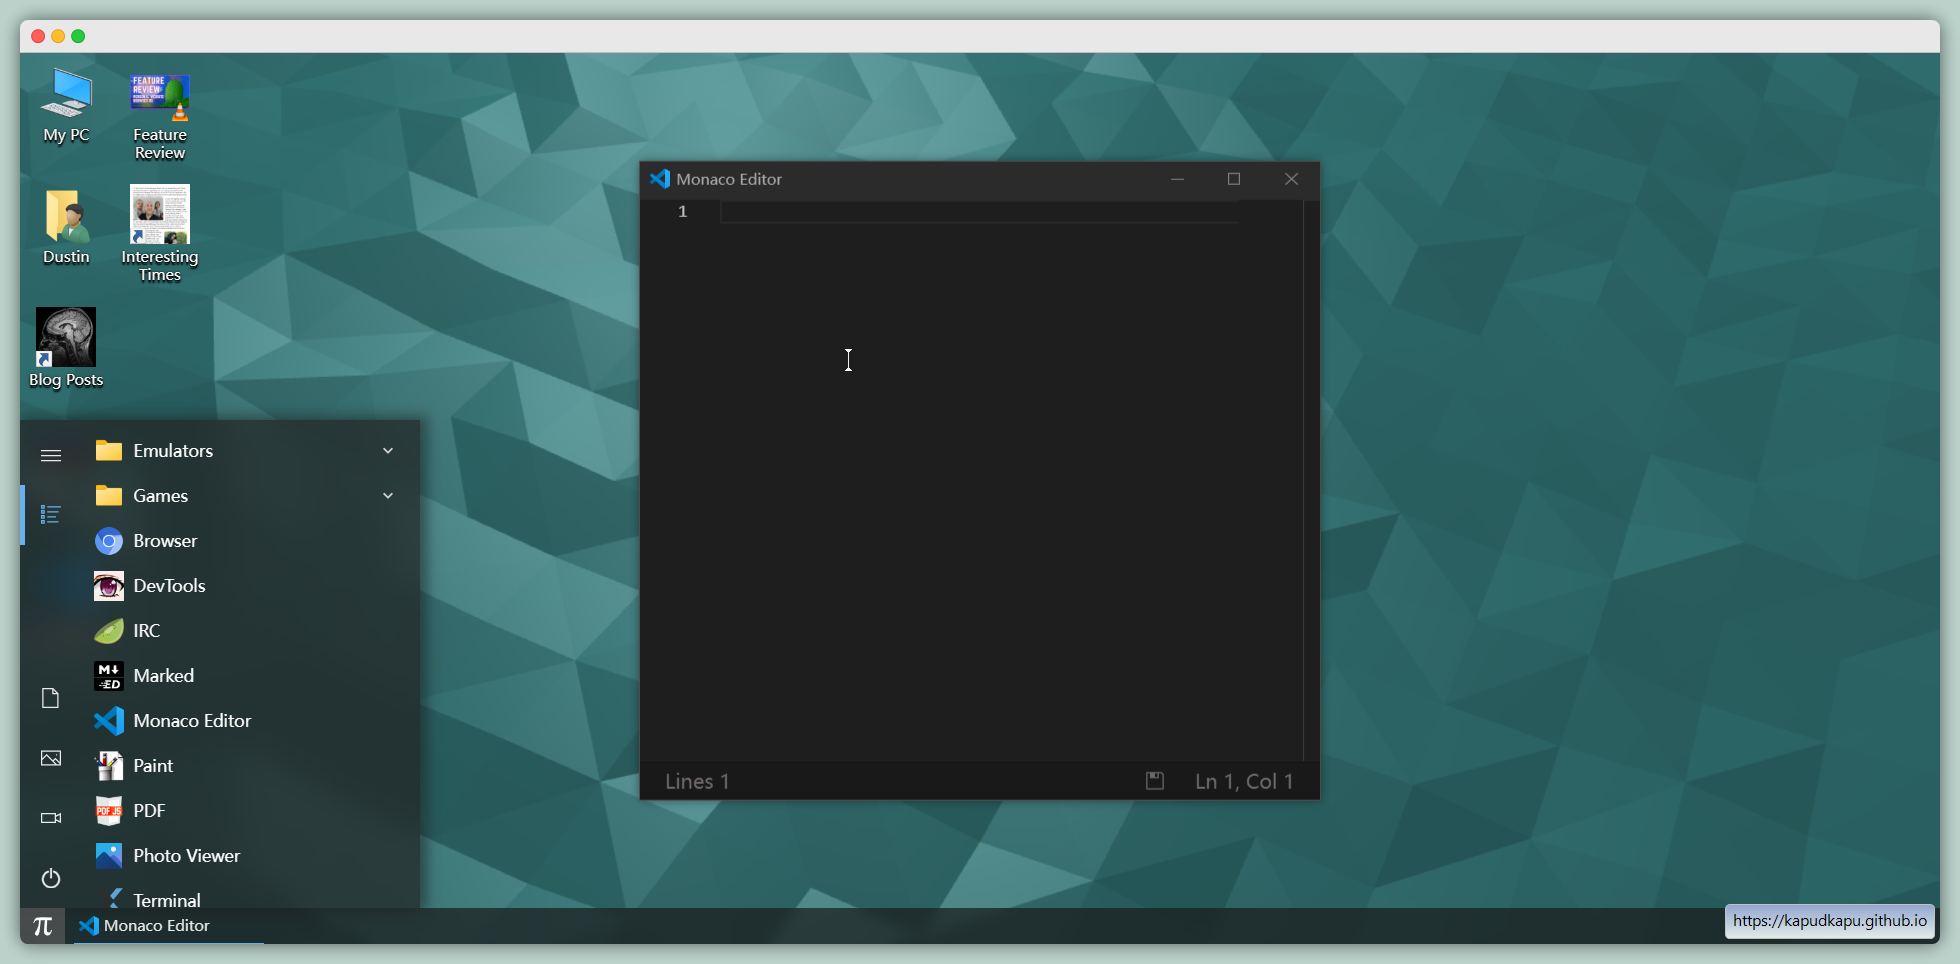Launch Browser from the start menu
The height and width of the screenshot is (964, 1960).
tap(165, 541)
